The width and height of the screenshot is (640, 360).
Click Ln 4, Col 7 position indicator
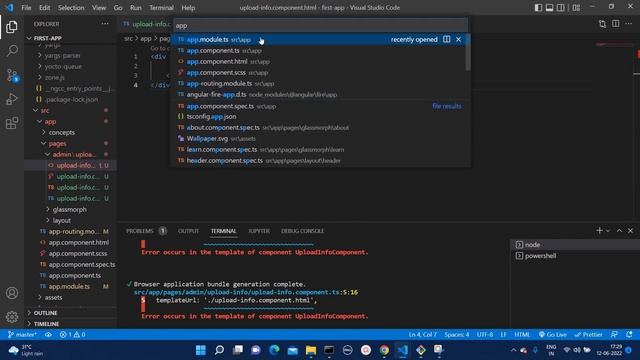pyautogui.click(x=422, y=334)
